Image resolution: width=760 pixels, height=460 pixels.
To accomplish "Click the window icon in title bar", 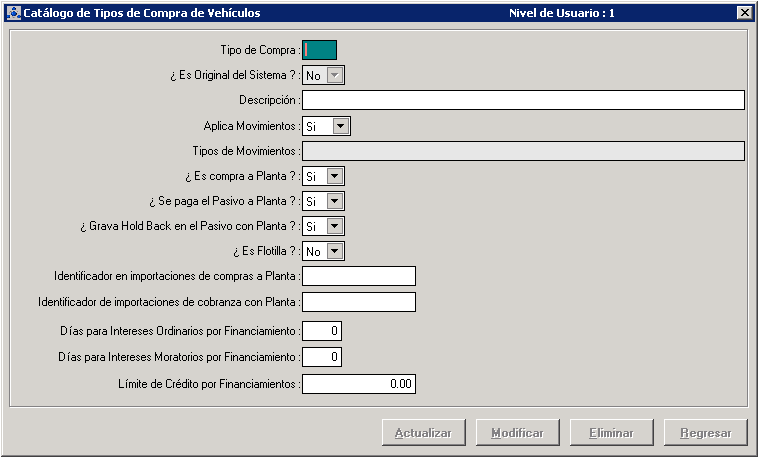I will [x=13, y=13].
